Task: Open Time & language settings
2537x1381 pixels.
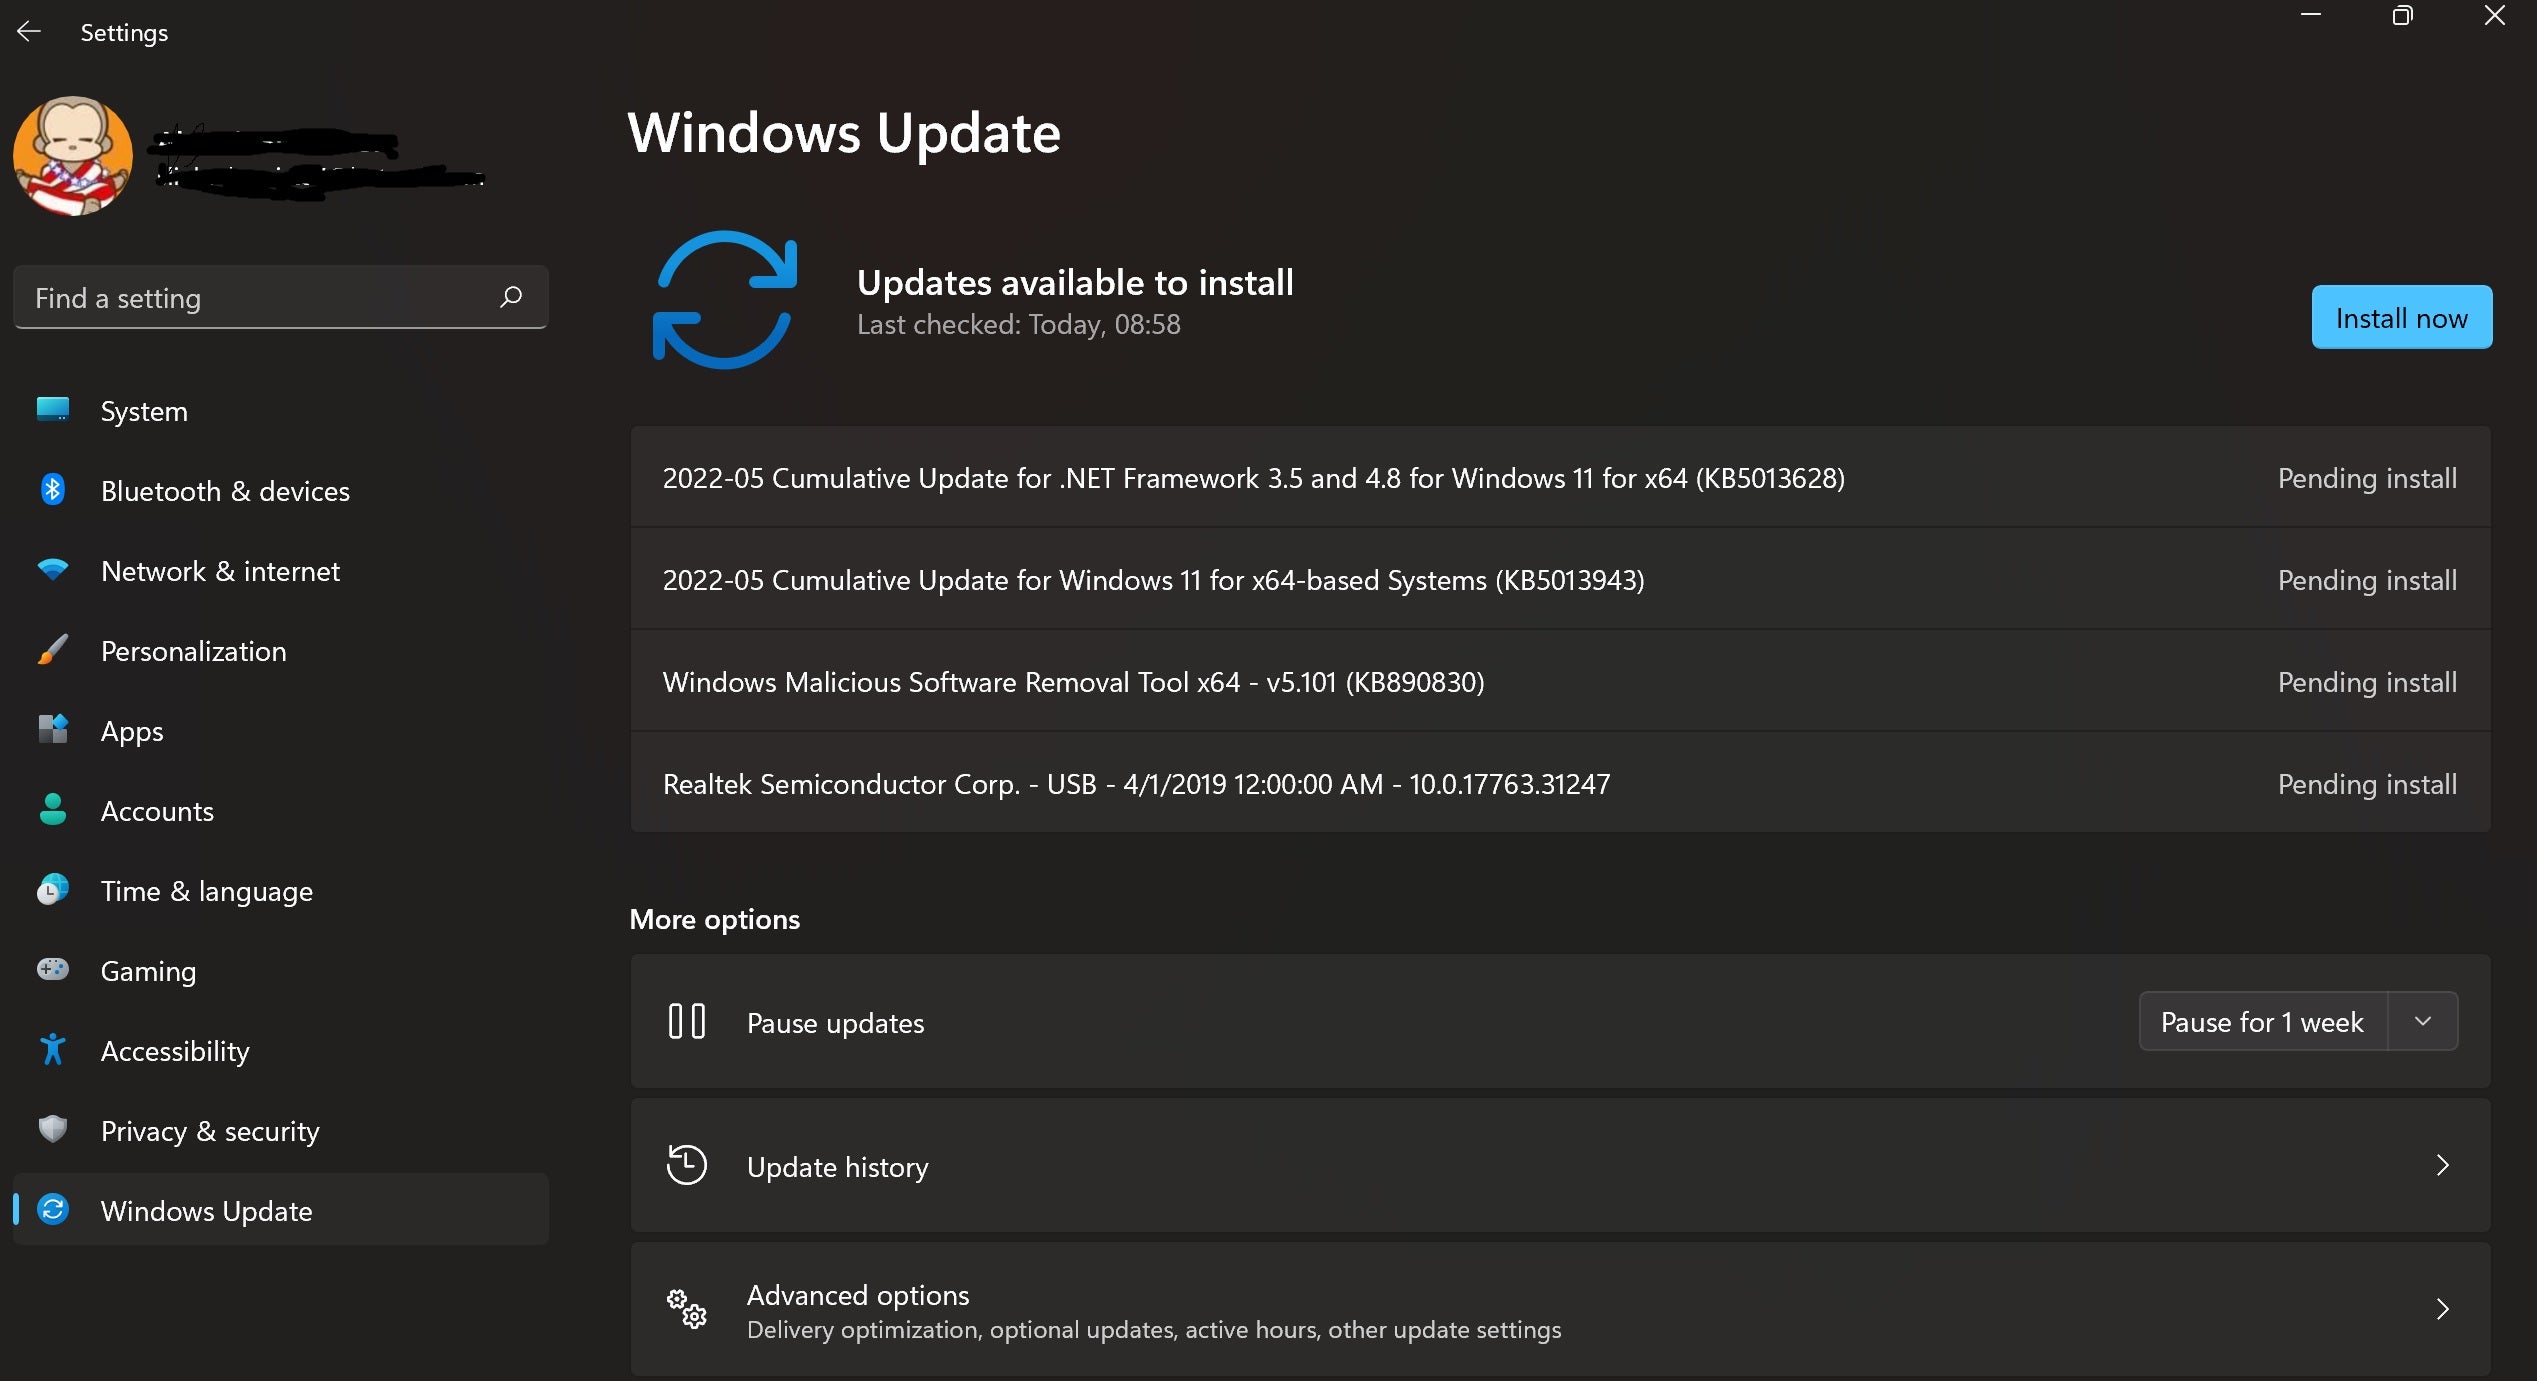Action: pos(206,891)
